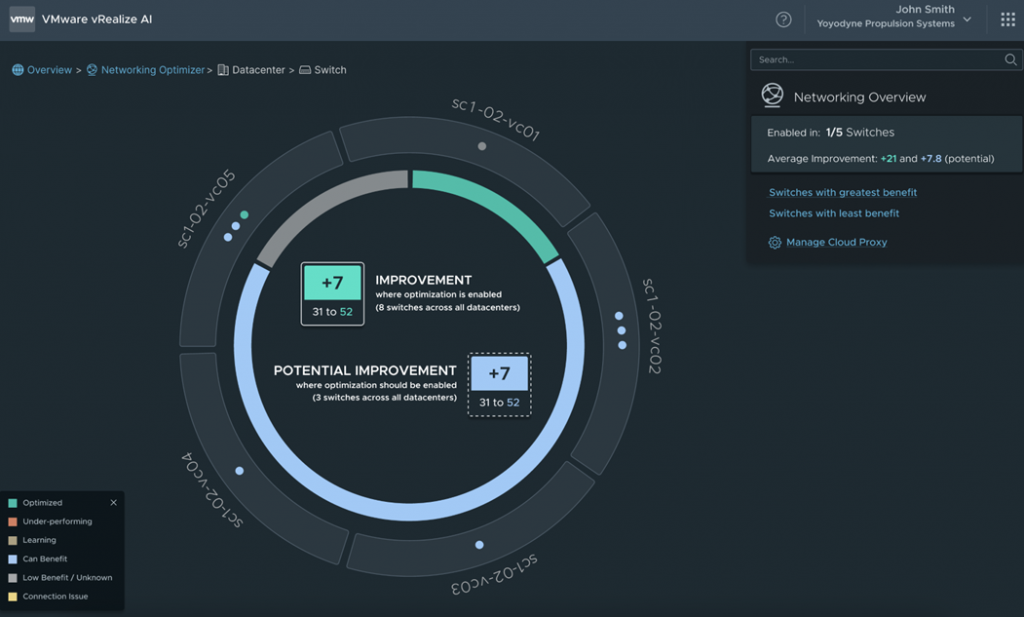Open the help question mark icon
The image size is (1024, 617).
pyautogui.click(x=783, y=20)
